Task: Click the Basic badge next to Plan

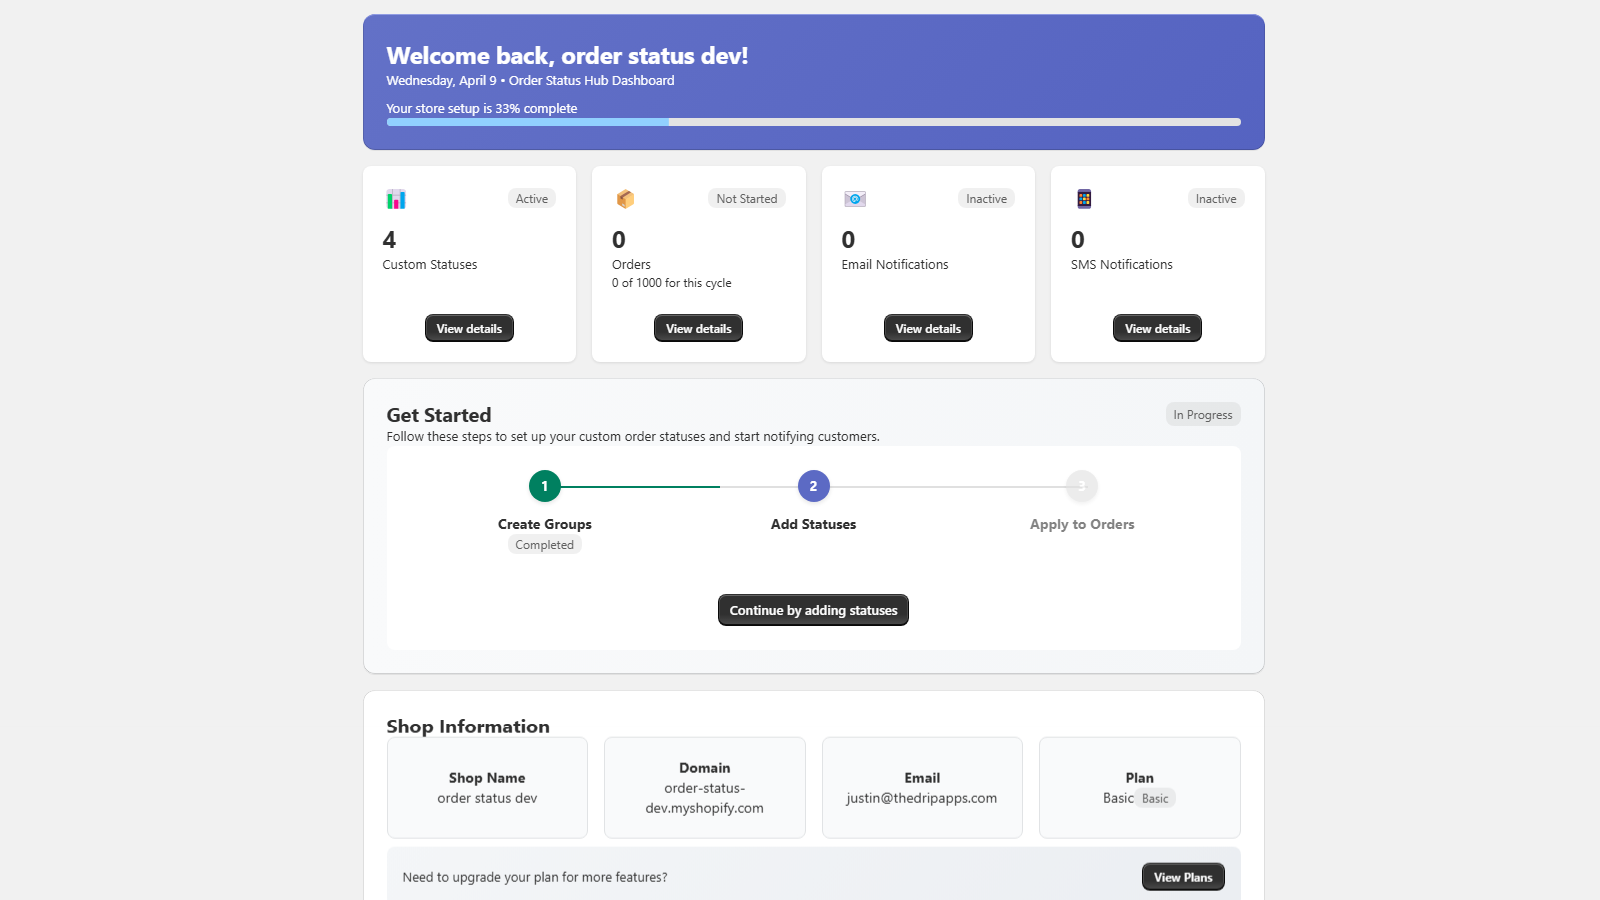Action: click(1154, 798)
